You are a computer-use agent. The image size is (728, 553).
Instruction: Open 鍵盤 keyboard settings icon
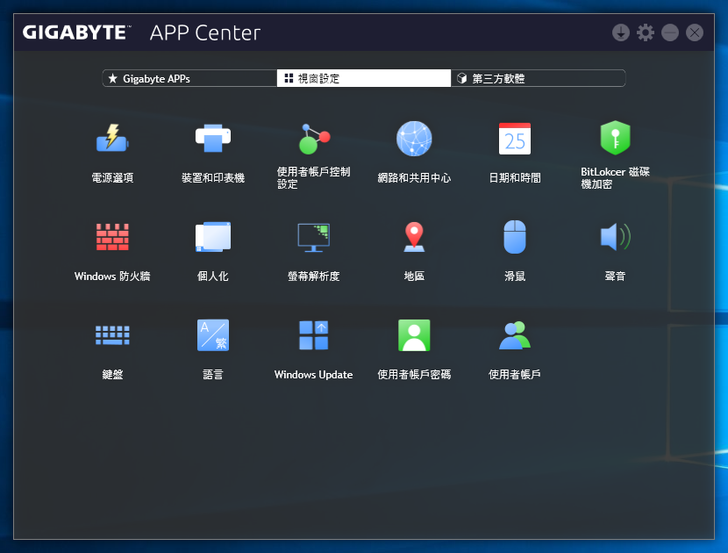tap(112, 335)
